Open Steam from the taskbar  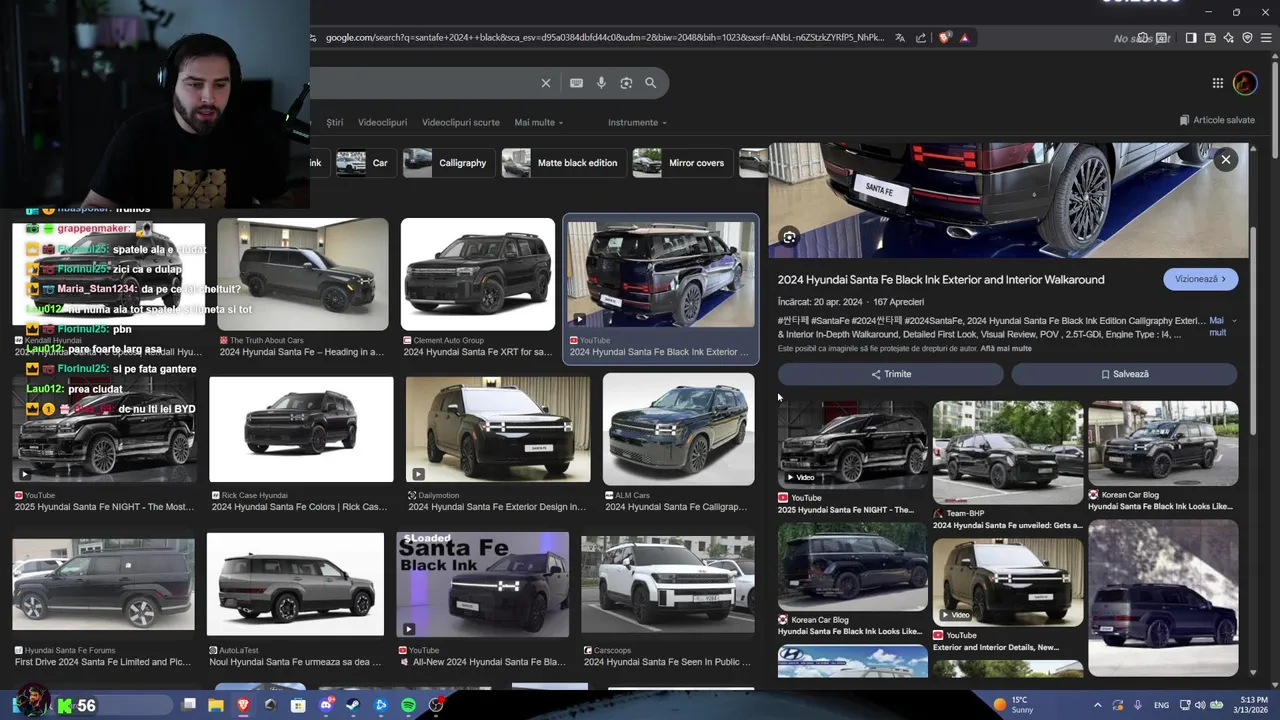[x=353, y=705]
